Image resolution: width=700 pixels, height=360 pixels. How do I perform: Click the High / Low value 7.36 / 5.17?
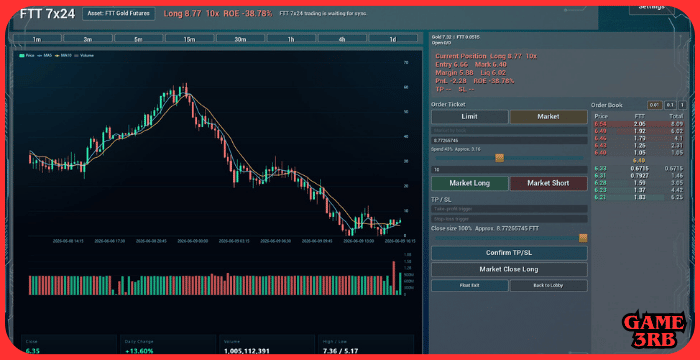tap(340, 351)
